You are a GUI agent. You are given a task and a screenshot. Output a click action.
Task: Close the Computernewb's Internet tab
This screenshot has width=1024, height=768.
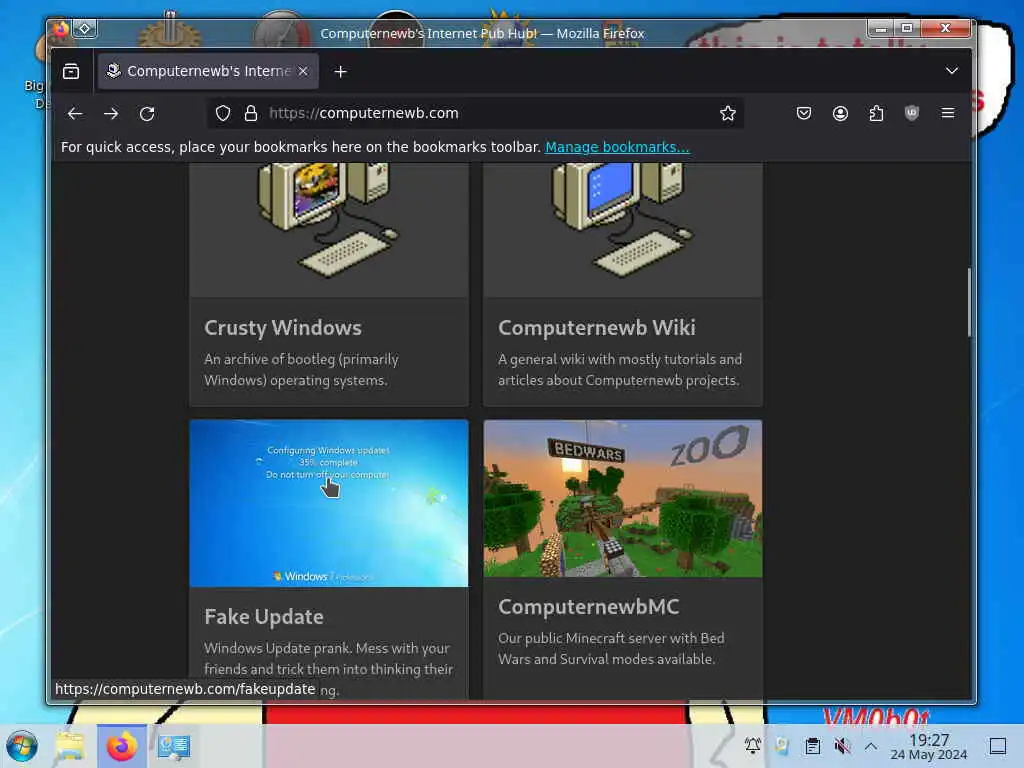click(x=303, y=71)
